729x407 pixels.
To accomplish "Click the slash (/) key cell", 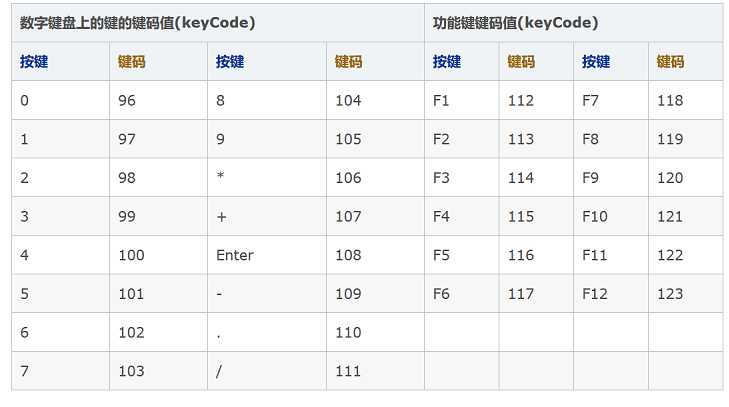I will click(x=219, y=371).
